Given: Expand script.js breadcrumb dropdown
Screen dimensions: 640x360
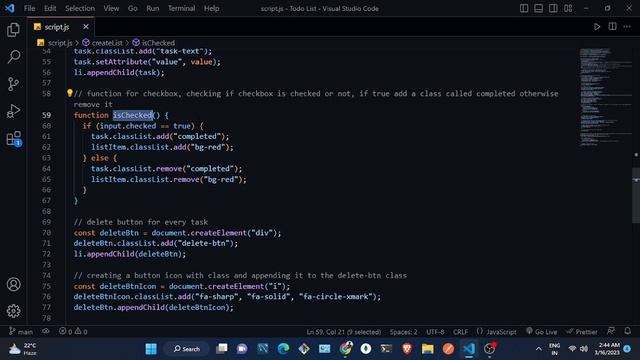Looking at the screenshot, I should 55,42.
